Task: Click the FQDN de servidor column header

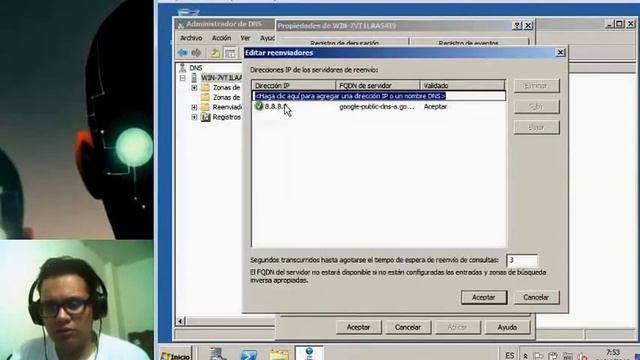Action: [378, 85]
